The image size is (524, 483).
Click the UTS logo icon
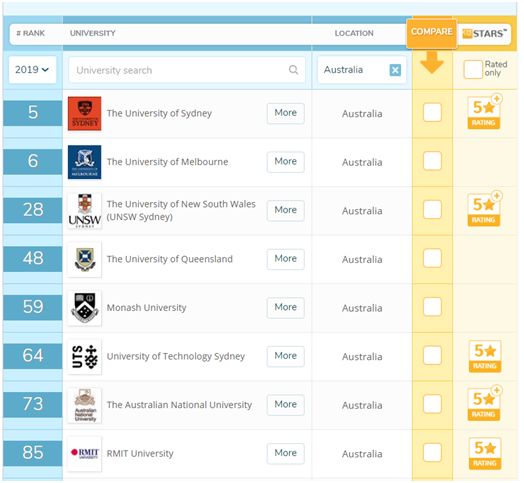(85, 356)
